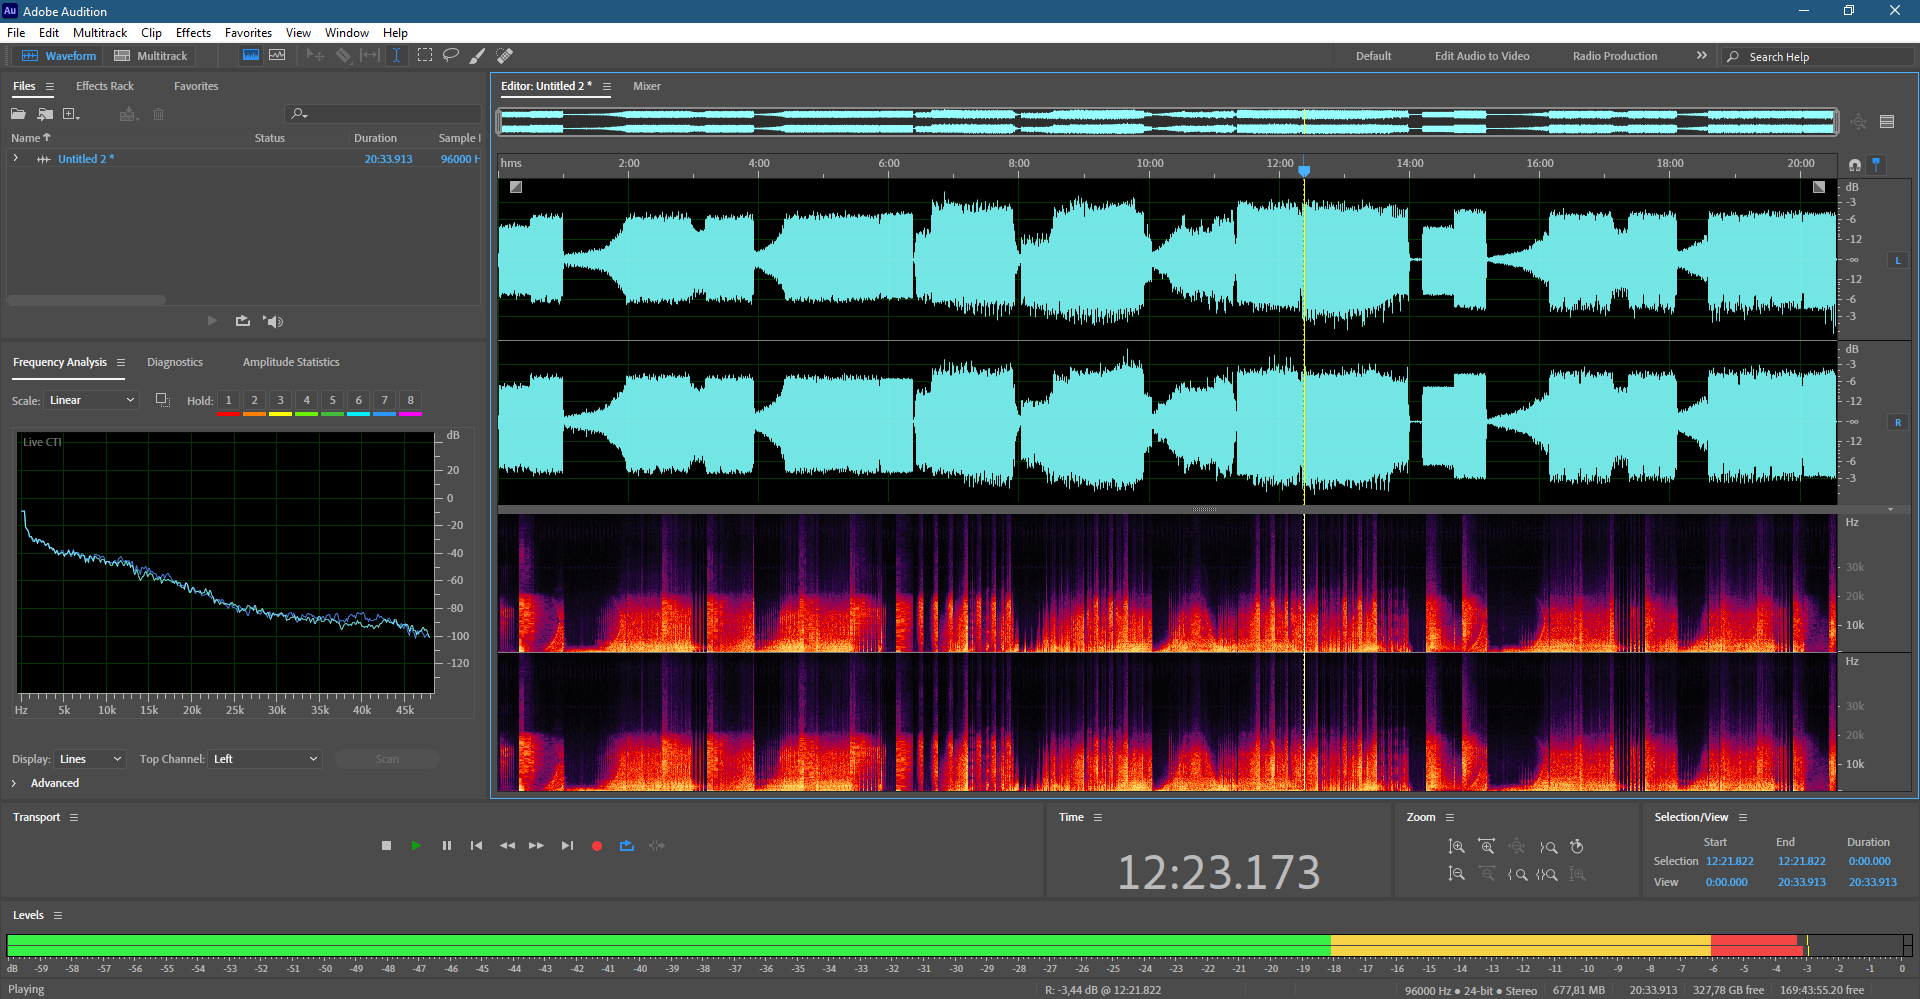Toggle left channel L enable button
The image size is (1920, 999).
point(1897,260)
